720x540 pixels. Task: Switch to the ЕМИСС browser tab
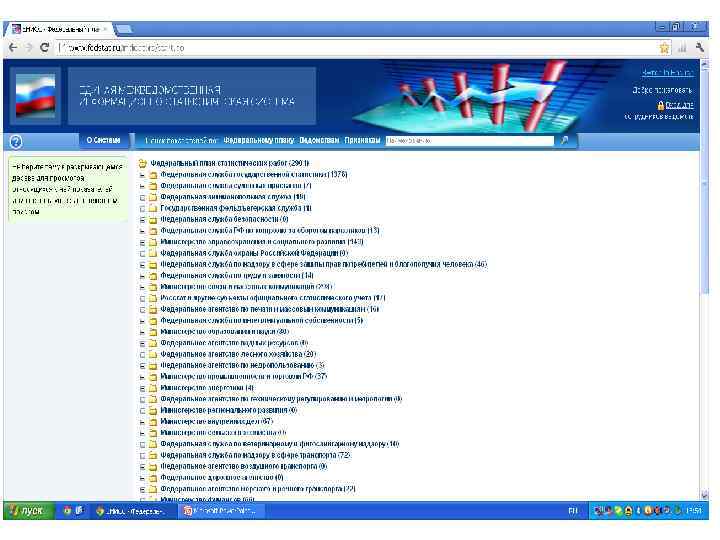(60, 29)
